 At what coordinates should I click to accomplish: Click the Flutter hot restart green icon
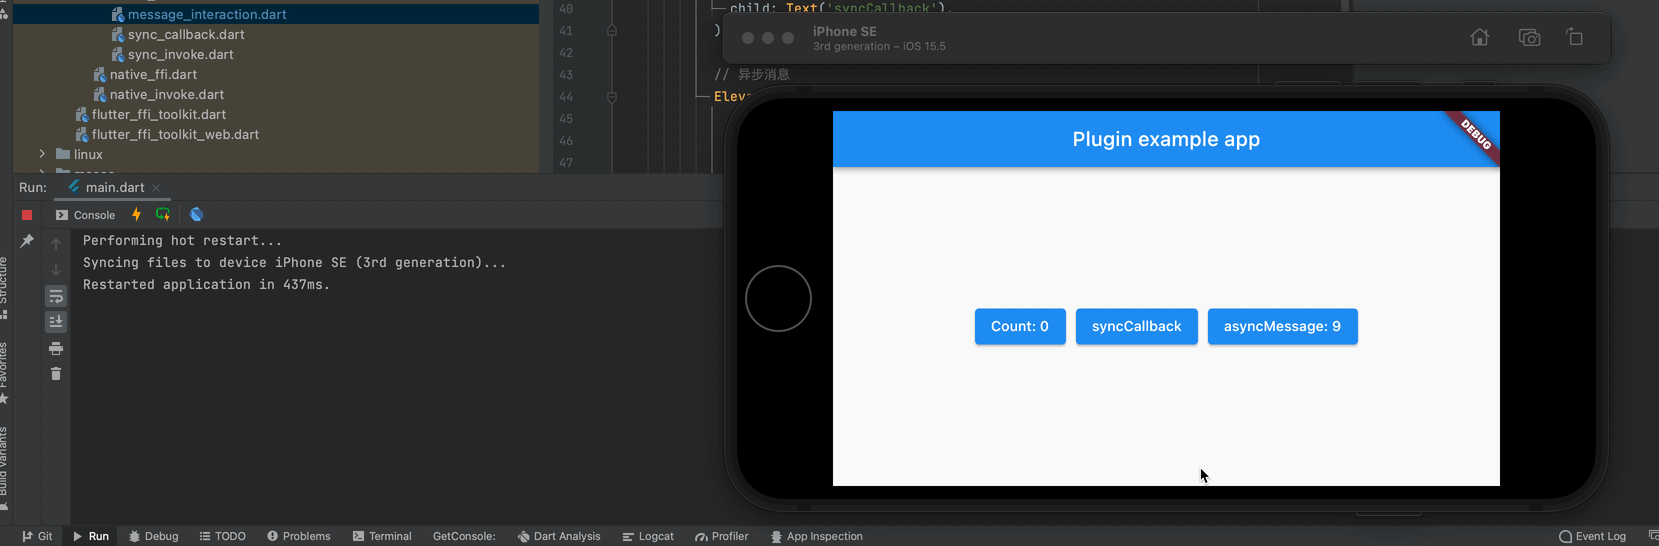coord(163,215)
